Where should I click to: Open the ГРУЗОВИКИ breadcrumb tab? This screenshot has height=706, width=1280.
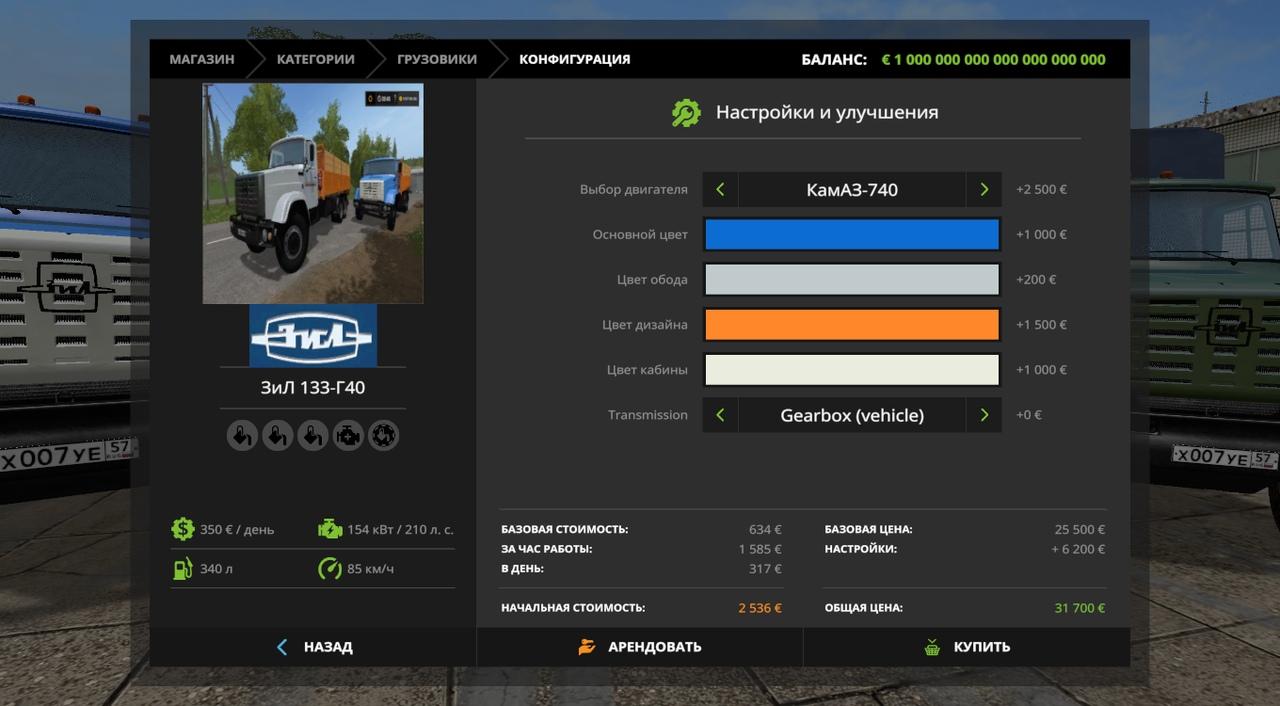(436, 59)
